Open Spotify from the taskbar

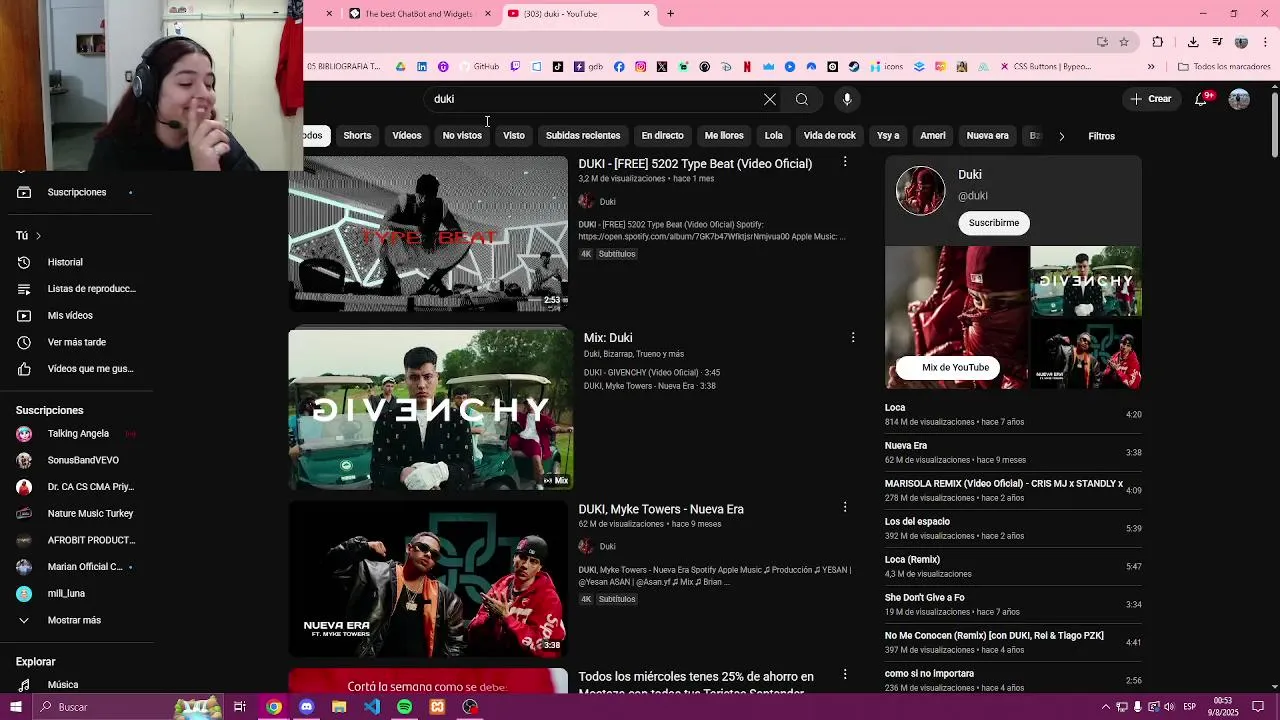[x=404, y=707]
